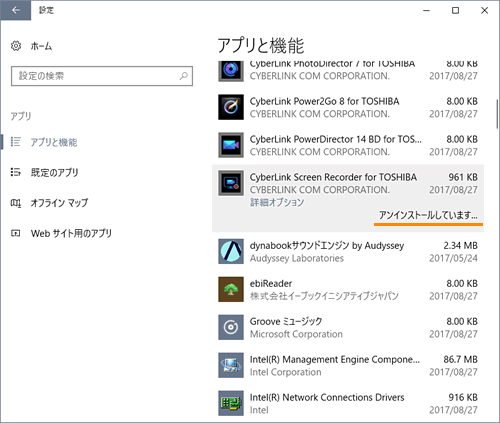Image resolution: width=500 pixels, height=423 pixels.
Task: Click the dynabook sound engine app icon
Action: point(231,251)
